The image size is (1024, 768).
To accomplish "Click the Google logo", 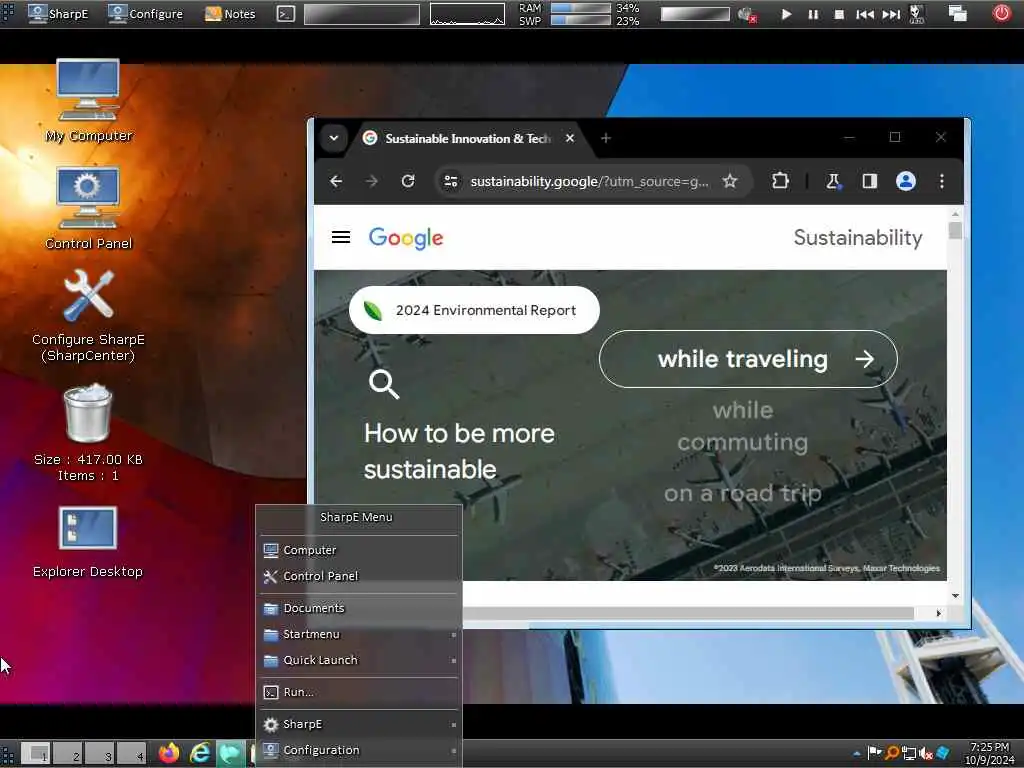I will pyautogui.click(x=406, y=238).
